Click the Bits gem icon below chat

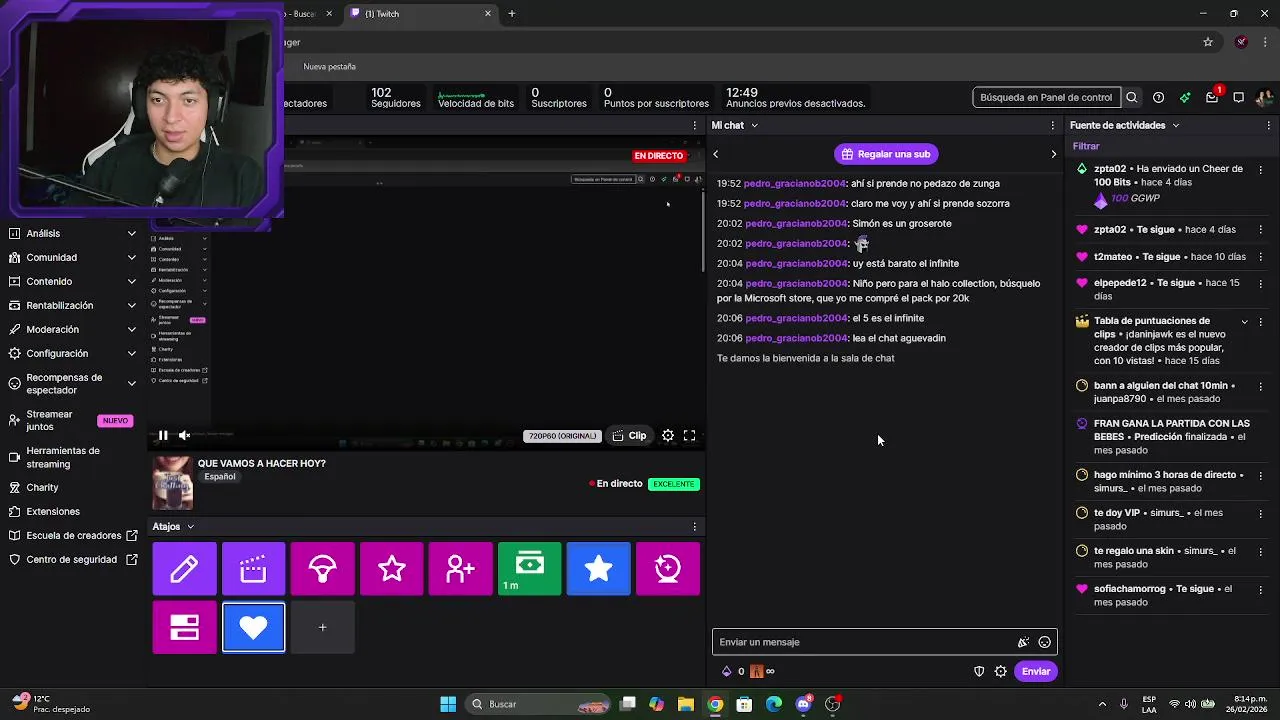(727, 671)
